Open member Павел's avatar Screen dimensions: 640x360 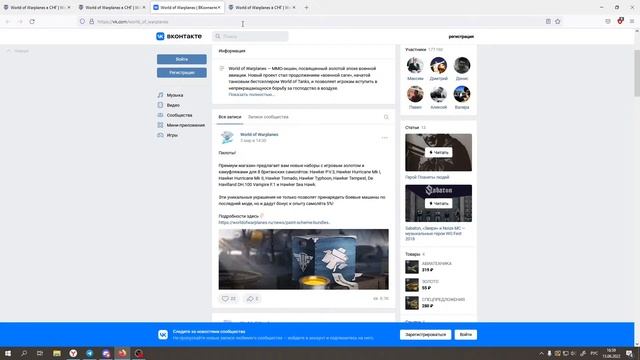click(x=415, y=94)
